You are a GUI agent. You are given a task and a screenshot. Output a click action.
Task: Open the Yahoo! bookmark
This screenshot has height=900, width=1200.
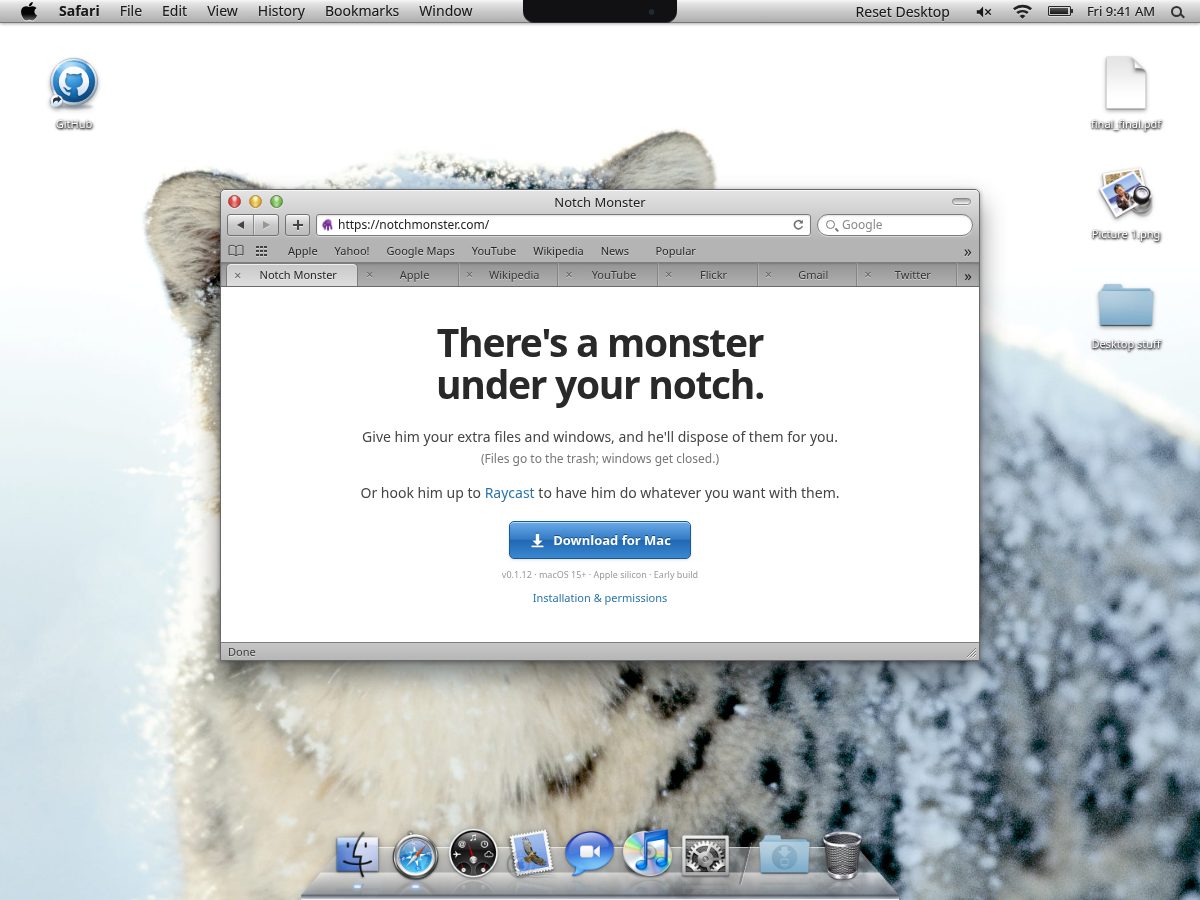tap(352, 251)
